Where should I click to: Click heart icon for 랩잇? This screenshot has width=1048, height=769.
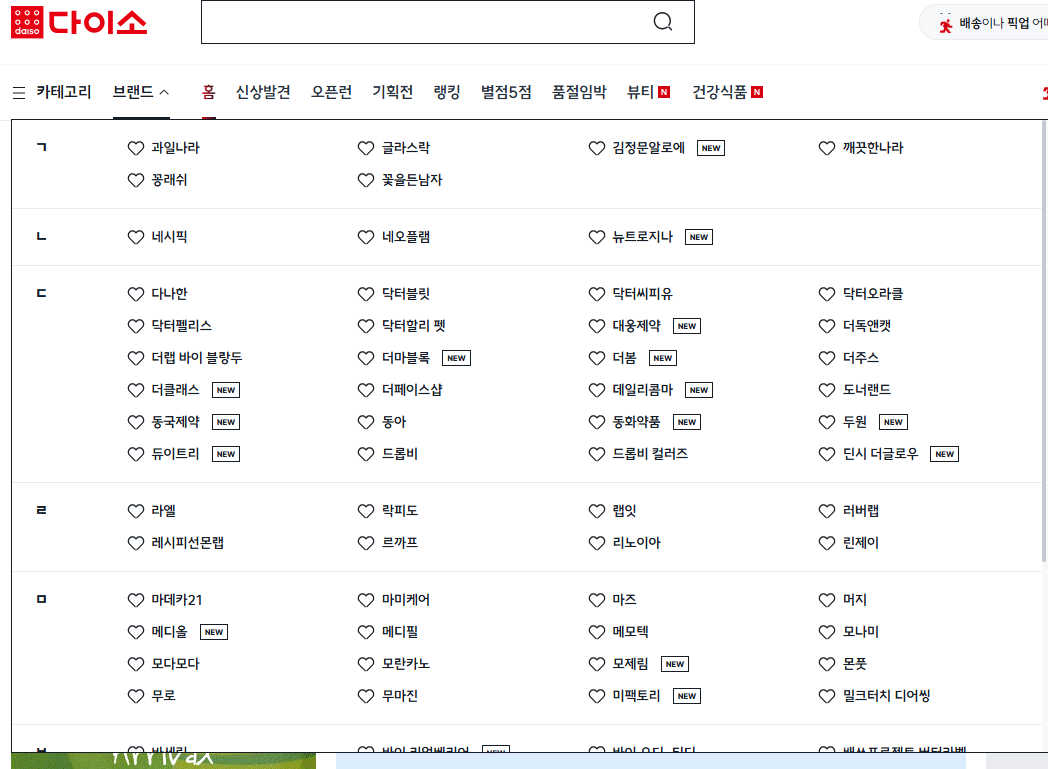coord(597,511)
